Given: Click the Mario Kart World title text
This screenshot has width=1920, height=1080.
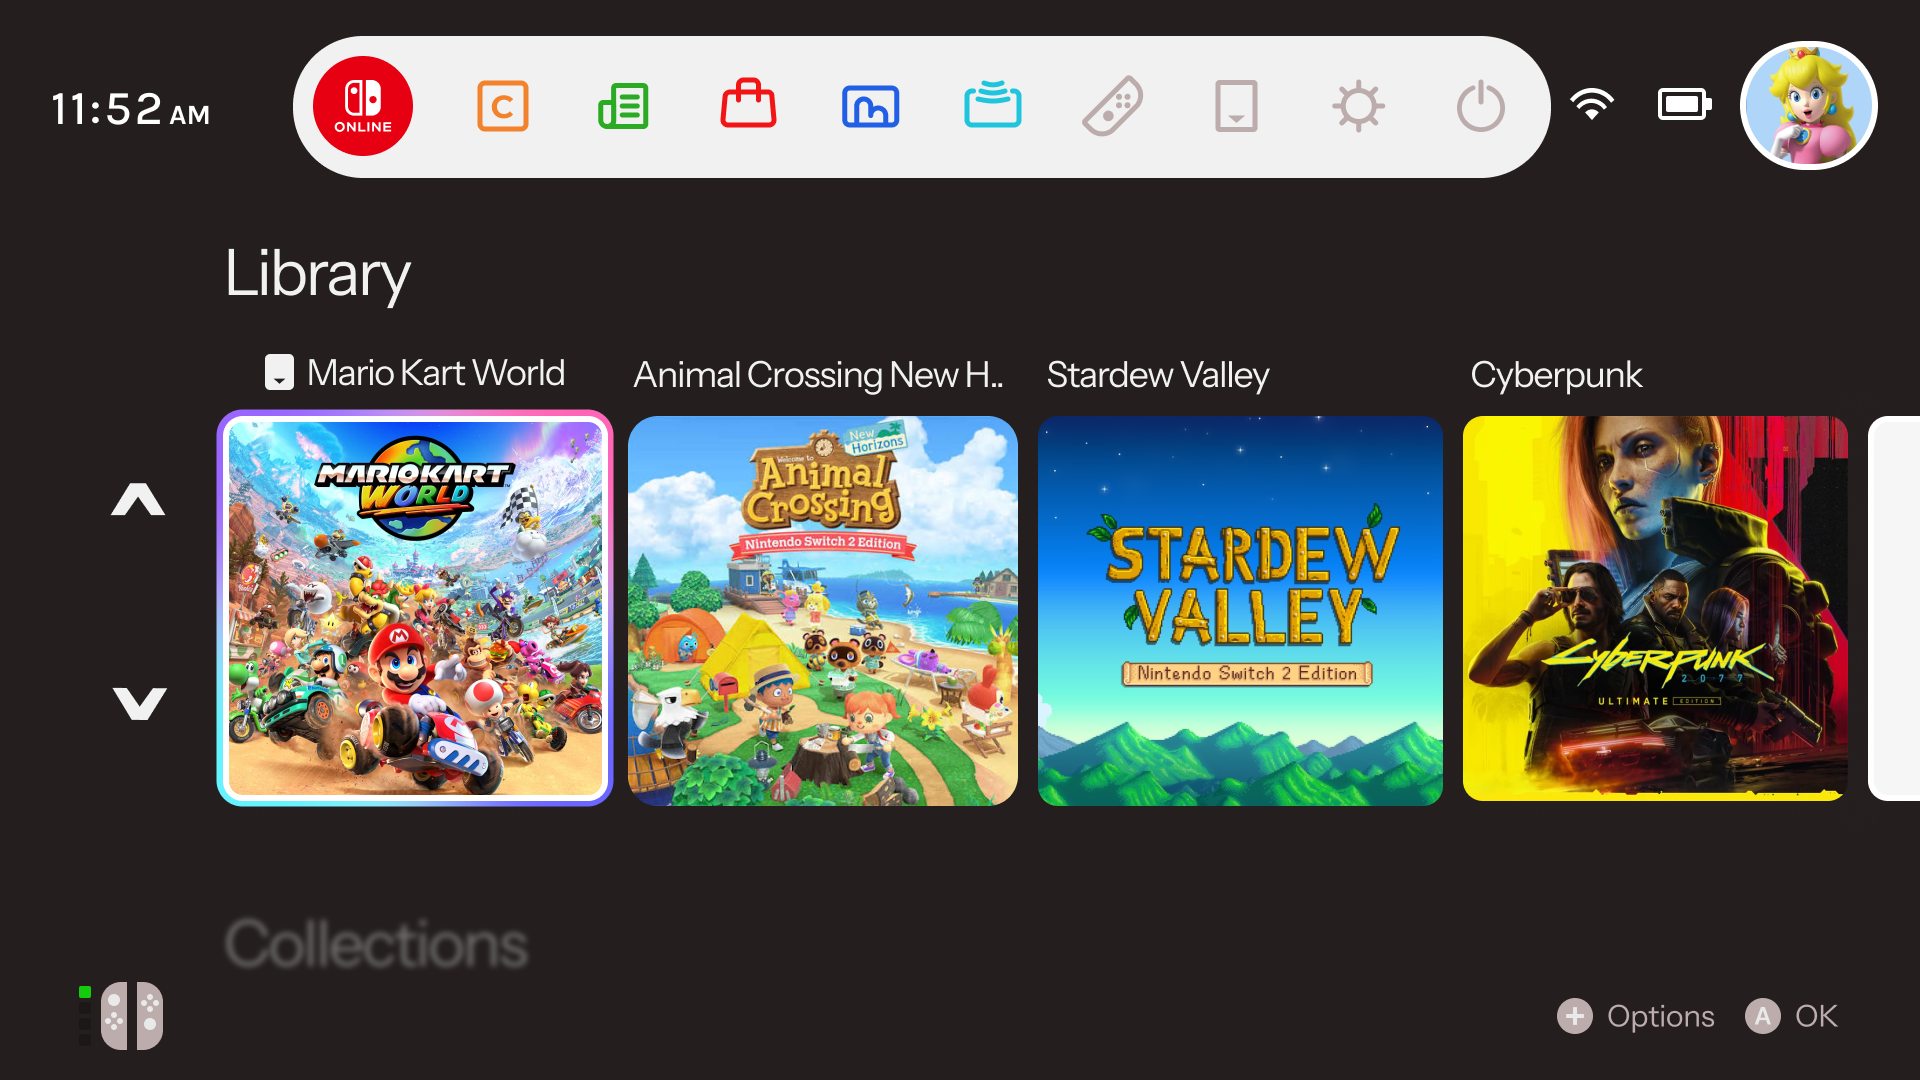Looking at the screenshot, I should coord(436,373).
